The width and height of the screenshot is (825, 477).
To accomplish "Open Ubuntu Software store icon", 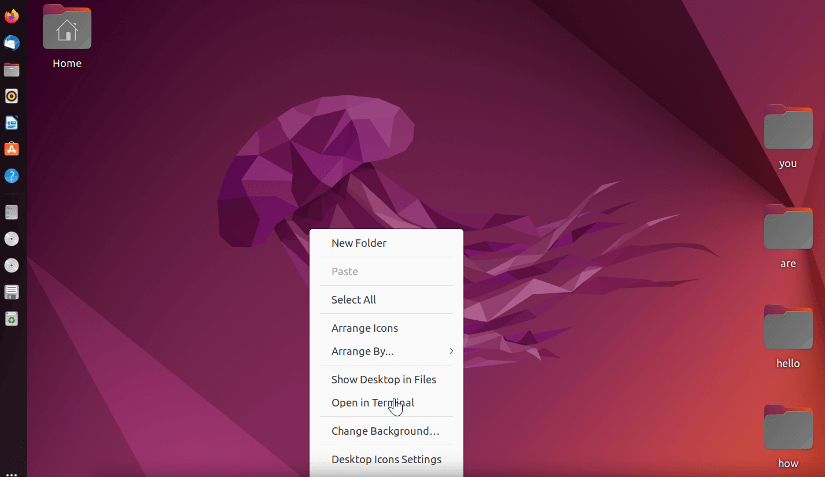I will click(x=12, y=149).
